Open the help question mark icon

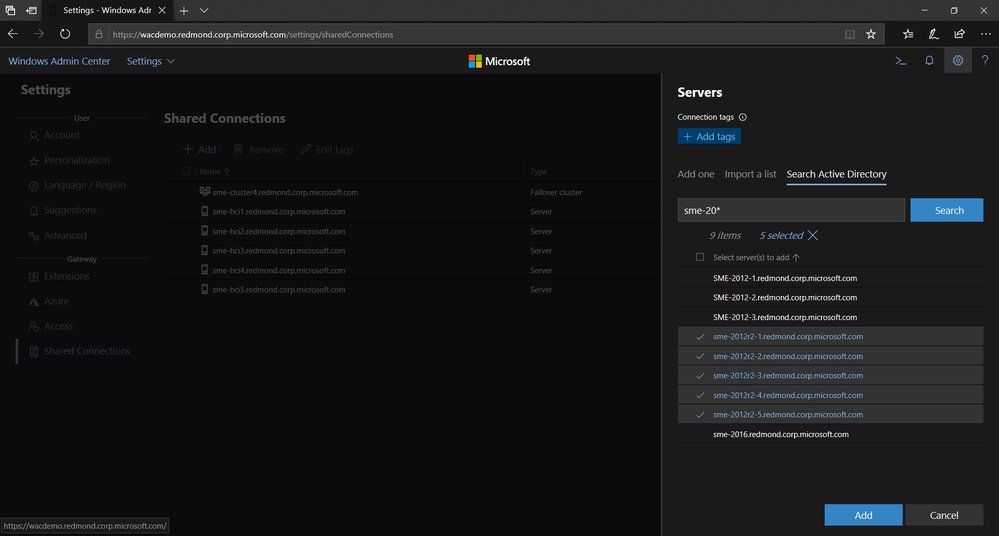click(984, 61)
